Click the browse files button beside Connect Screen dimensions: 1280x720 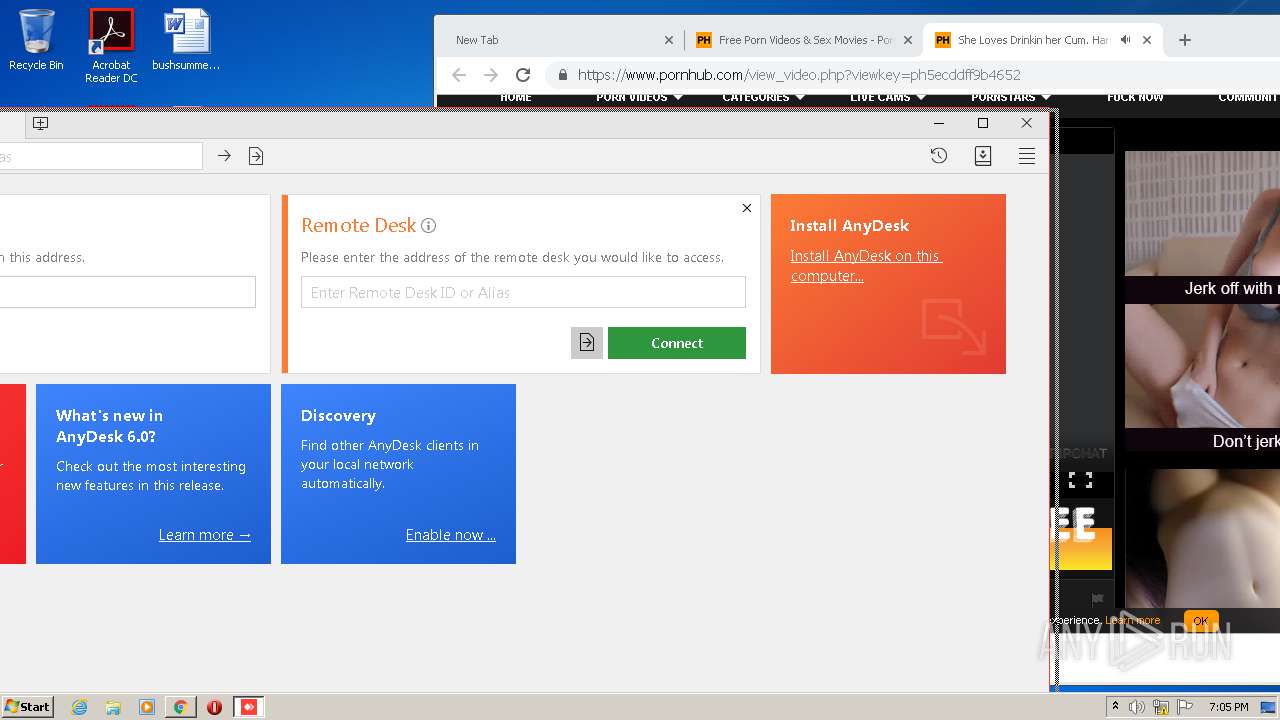click(x=587, y=343)
